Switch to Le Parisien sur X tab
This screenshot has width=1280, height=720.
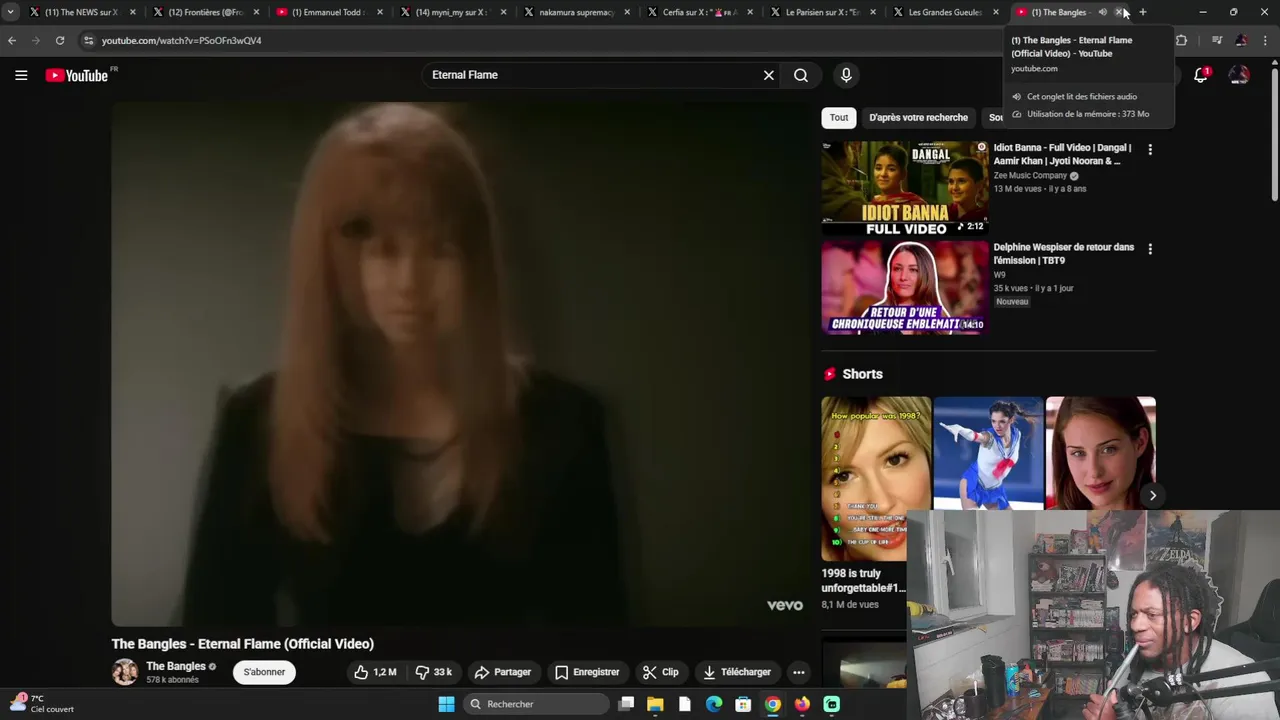(822, 12)
